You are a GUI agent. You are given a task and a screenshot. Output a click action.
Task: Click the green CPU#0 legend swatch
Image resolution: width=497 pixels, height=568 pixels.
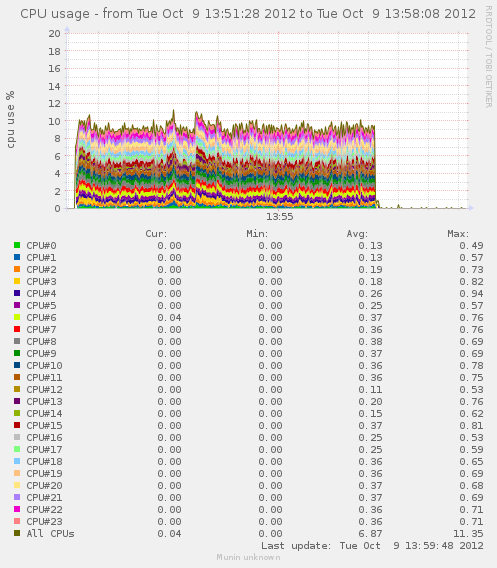17,245
